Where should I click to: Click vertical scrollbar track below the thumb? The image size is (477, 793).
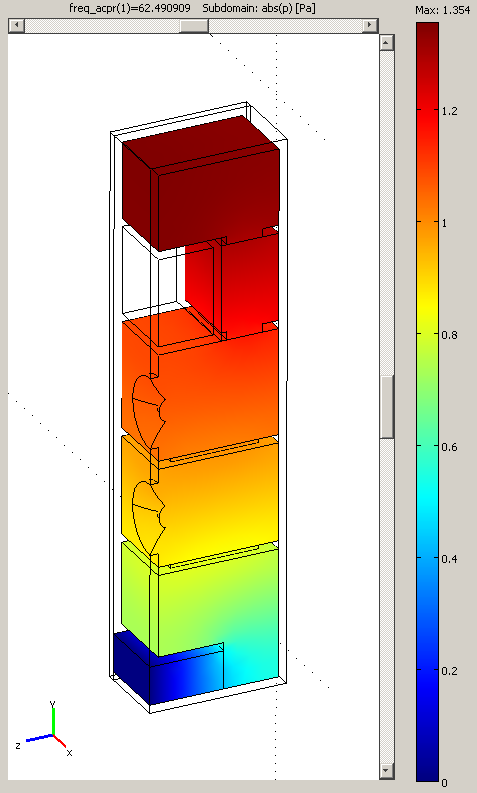click(x=386, y=601)
